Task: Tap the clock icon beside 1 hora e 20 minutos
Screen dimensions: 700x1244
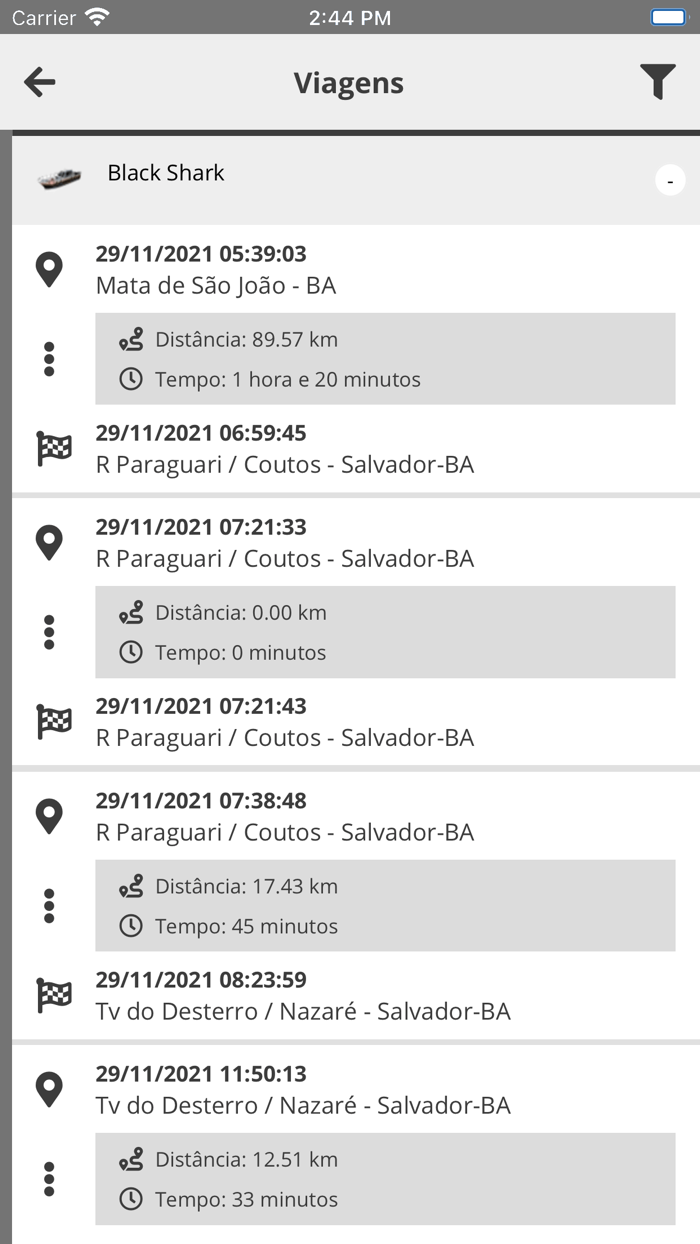Action: click(130, 380)
